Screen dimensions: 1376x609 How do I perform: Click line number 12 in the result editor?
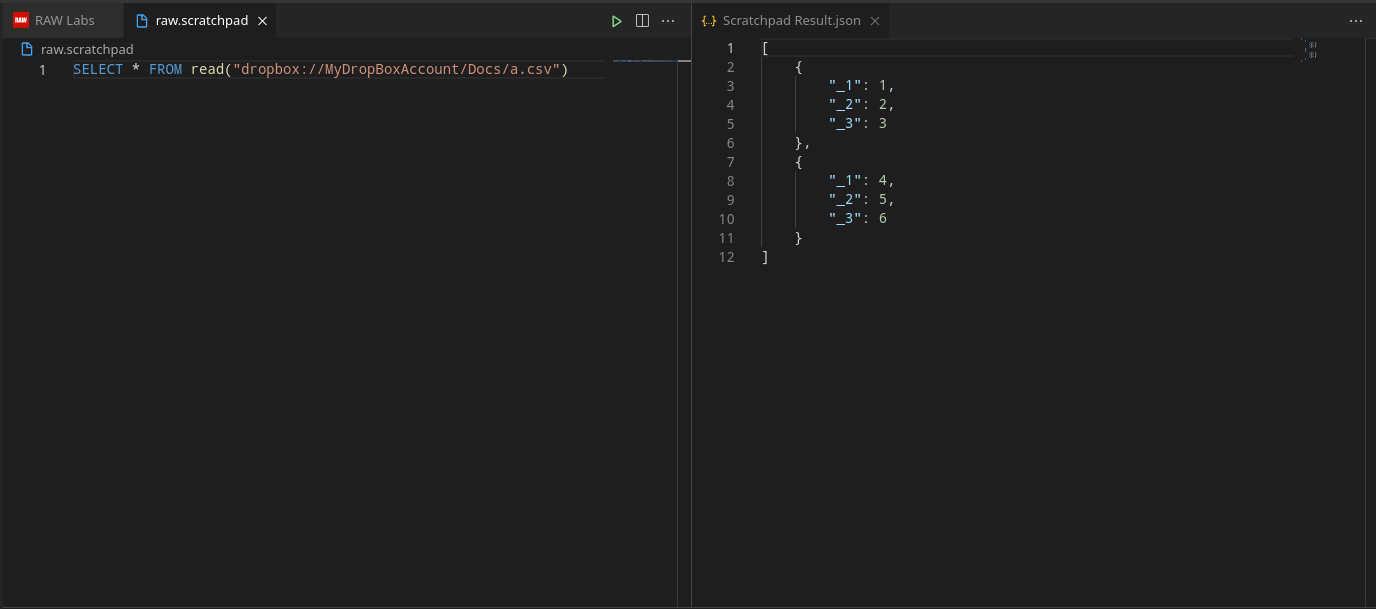[726, 257]
